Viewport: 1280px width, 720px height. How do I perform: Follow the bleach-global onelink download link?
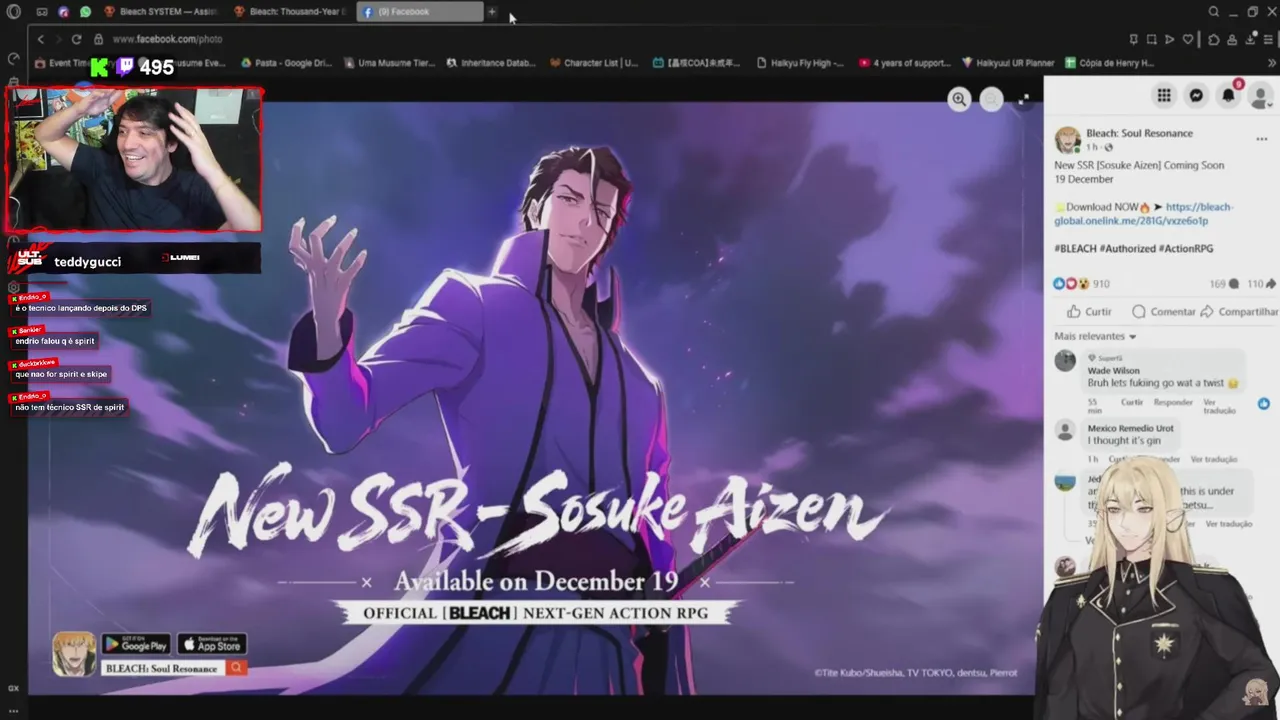click(x=1144, y=214)
